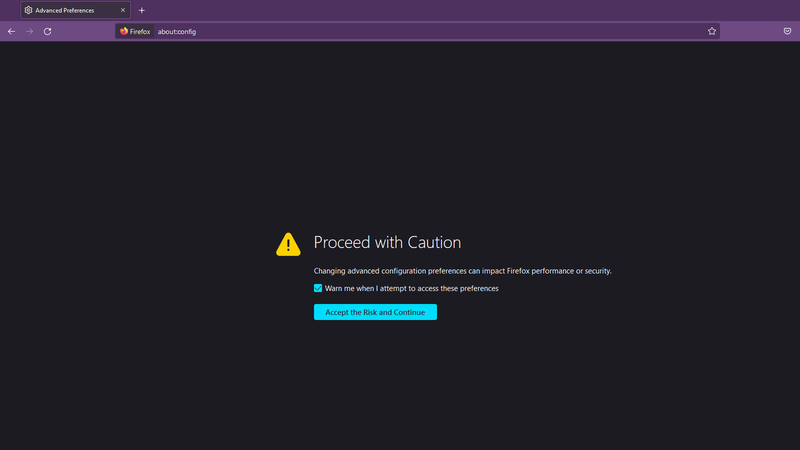
Task: Click the Proceed with Caution heading
Action: click(x=387, y=242)
